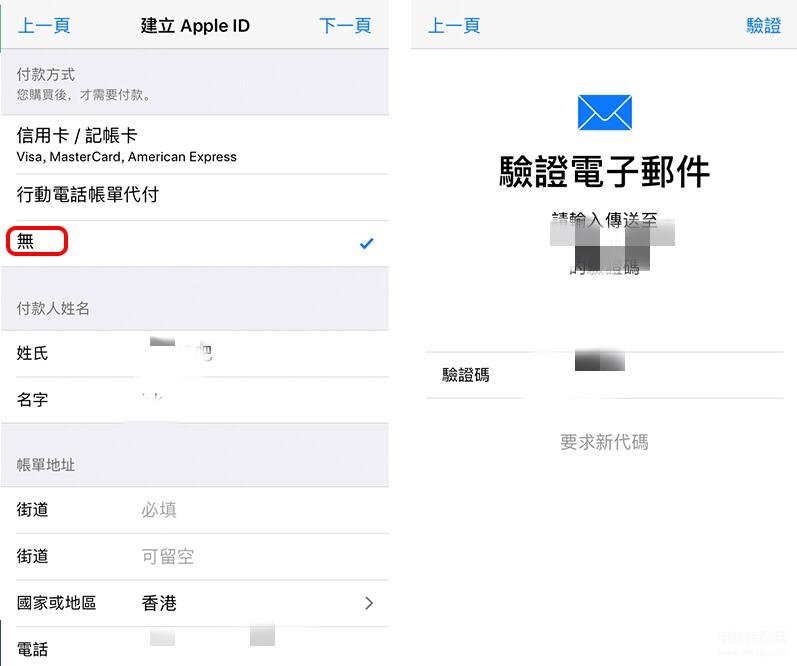This screenshot has width=797, height=666.
Task: Focus the 驗證碼 input field
Action: (x=605, y=375)
